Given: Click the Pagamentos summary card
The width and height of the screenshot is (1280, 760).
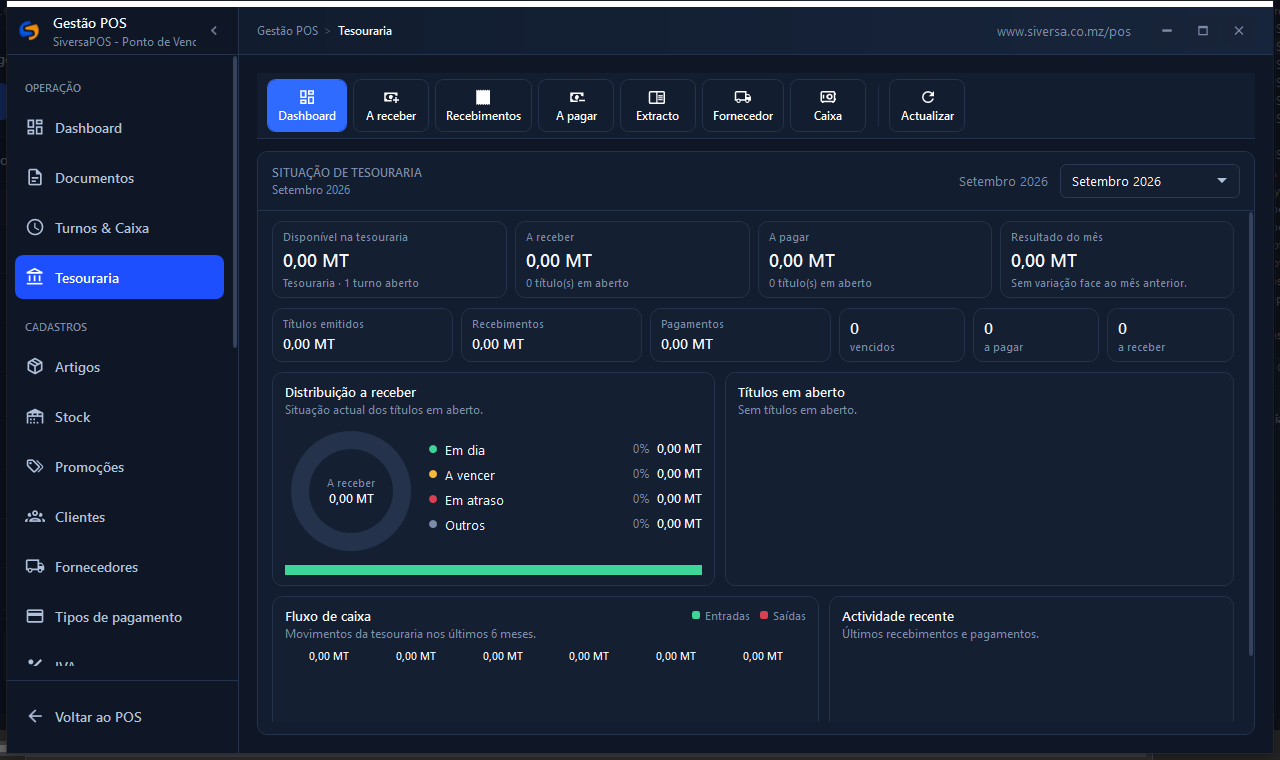Looking at the screenshot, I should 740,335.
